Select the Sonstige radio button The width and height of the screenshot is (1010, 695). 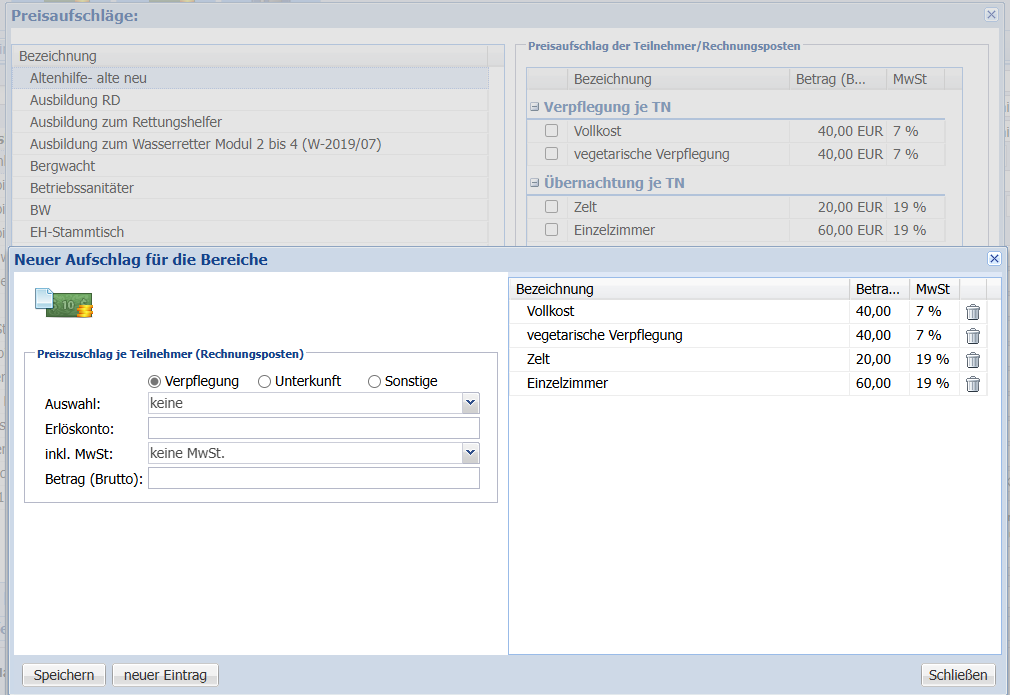coord(375,381)
